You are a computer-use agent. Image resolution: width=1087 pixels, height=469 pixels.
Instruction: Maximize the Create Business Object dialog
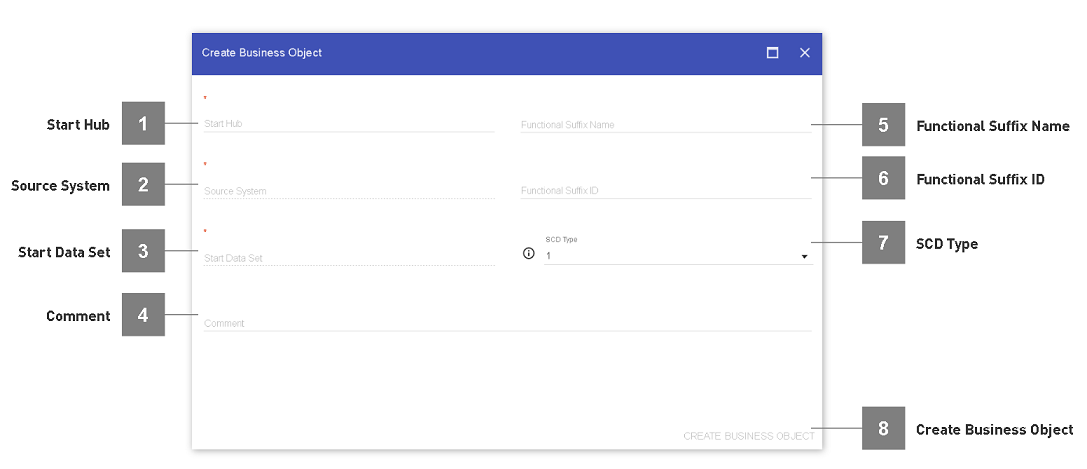(x=772, y=53)
